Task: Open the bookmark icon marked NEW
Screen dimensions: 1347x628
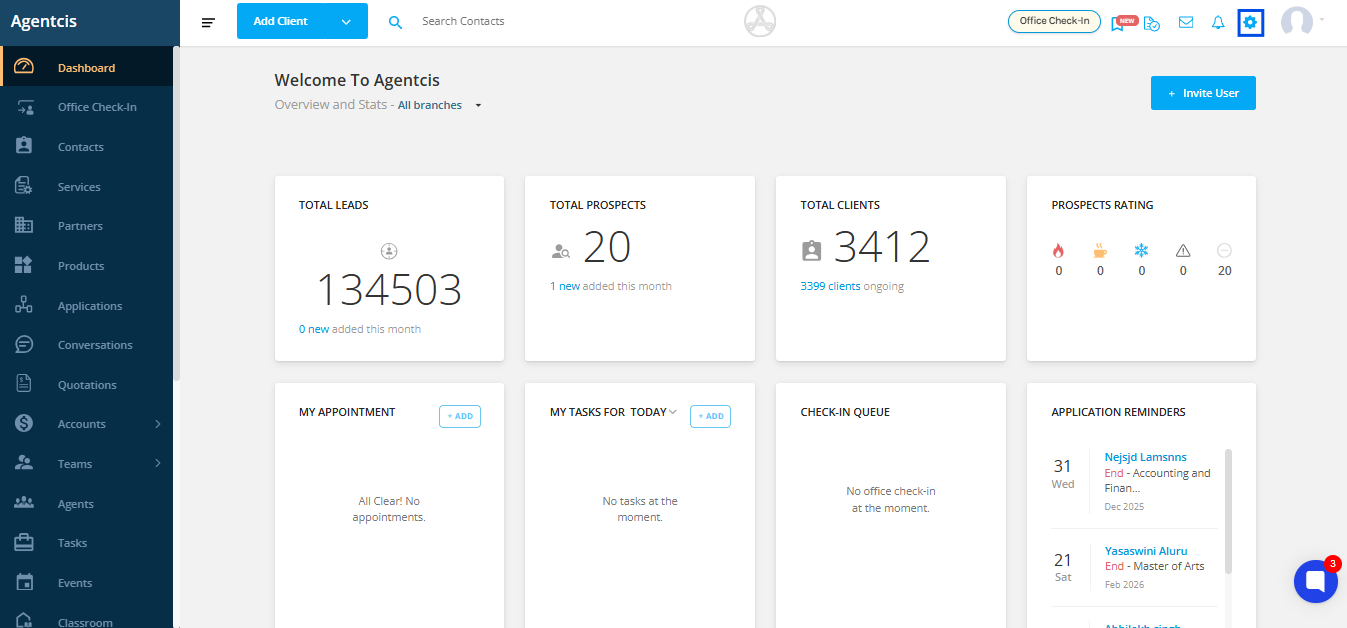Action: (1120, 22)
